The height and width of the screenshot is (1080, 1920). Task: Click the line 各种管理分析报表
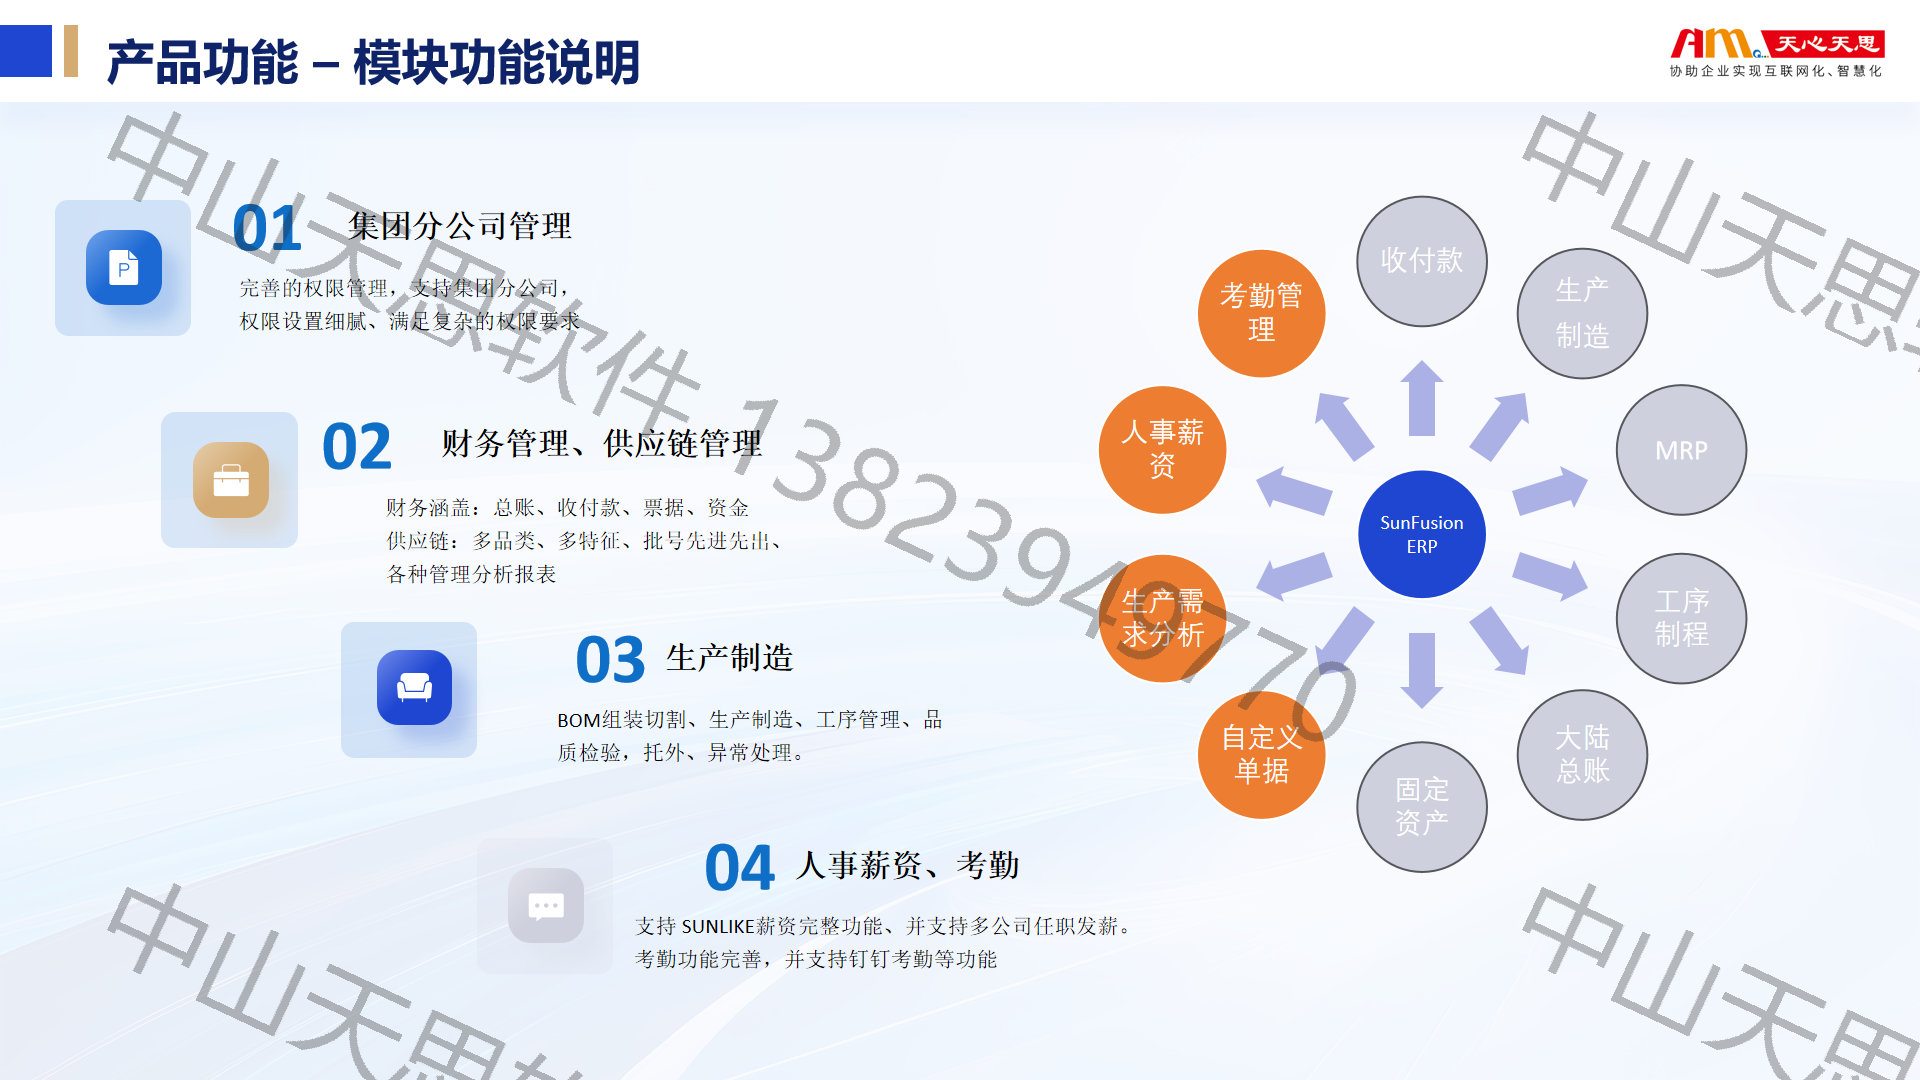coord(472,574)
